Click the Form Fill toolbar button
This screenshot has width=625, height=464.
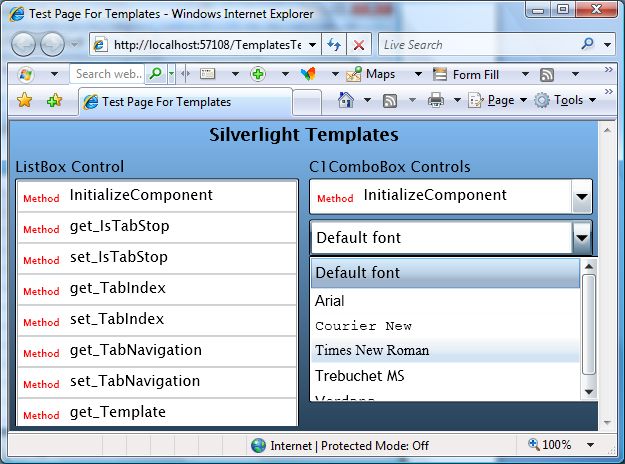466,75
